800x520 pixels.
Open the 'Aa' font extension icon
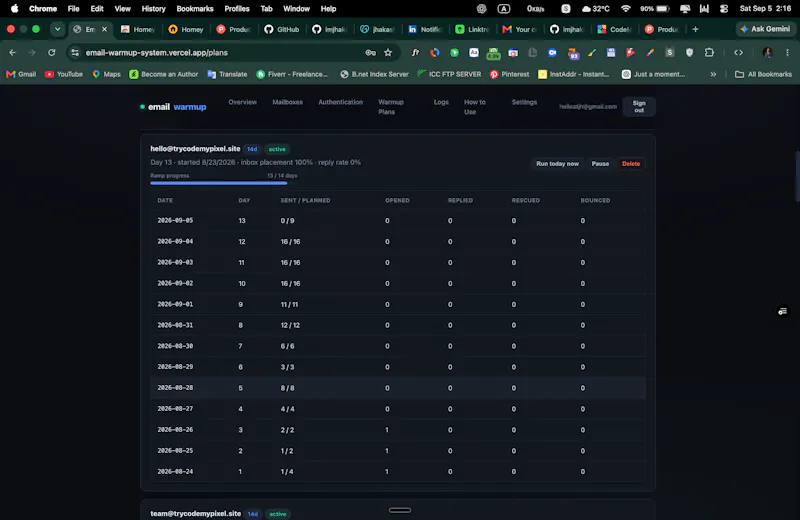pyautogui.click(x=474, y=53)
